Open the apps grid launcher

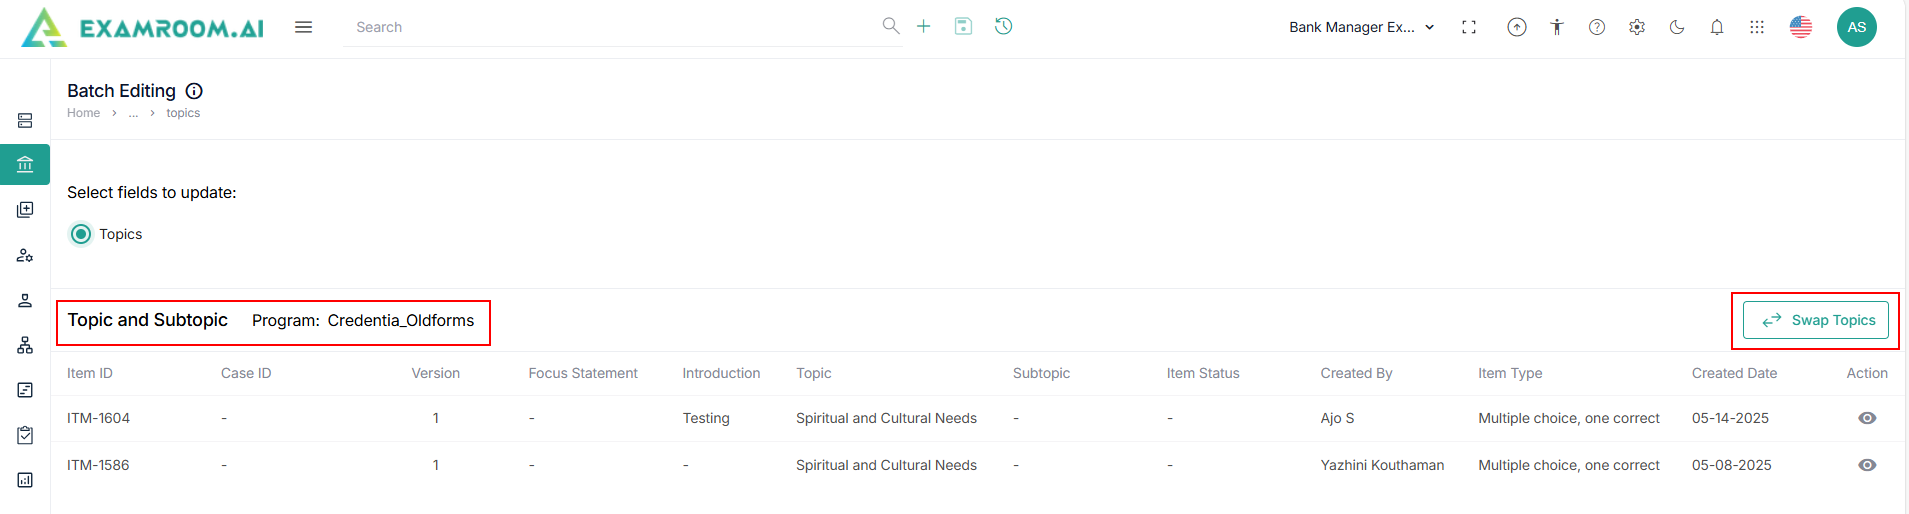click(x=1757, y=27)
